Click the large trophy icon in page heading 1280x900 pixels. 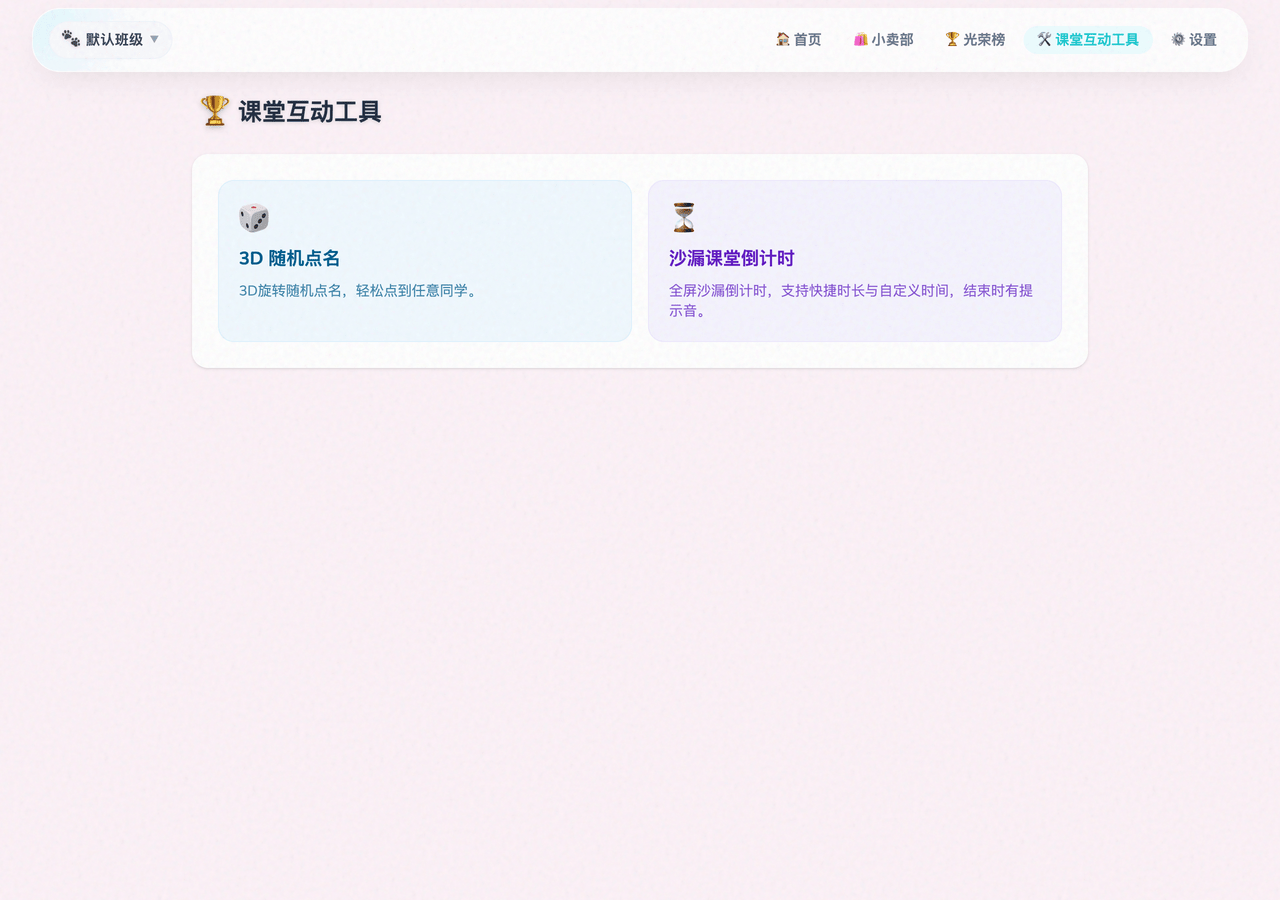pyautogui.click(x=215, y=111)
